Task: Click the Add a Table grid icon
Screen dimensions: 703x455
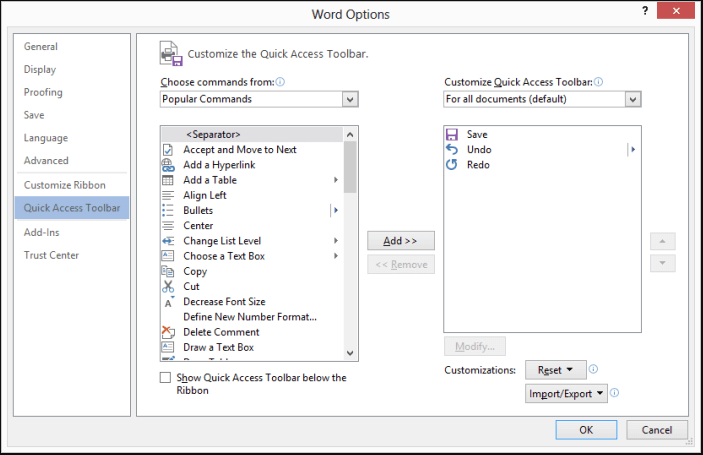Action: click(168, 180)
